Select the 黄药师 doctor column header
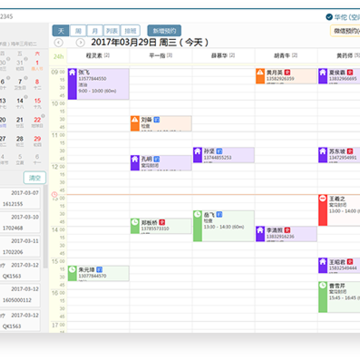Viewport: 360px width, 360px height. tap(339, 56)
